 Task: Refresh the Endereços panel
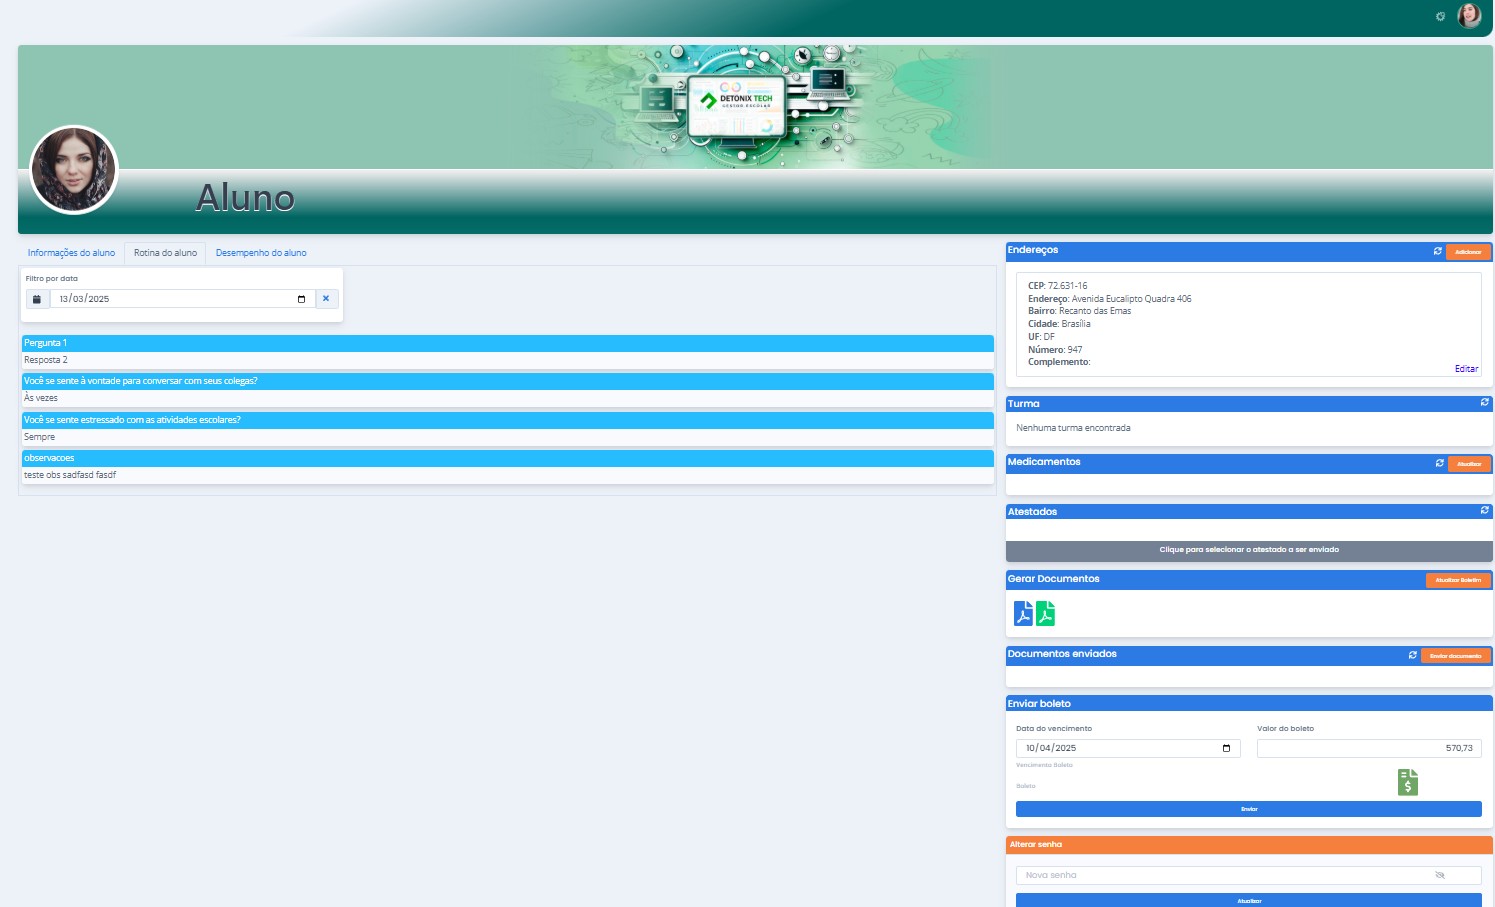click(x=1437, y=251)
